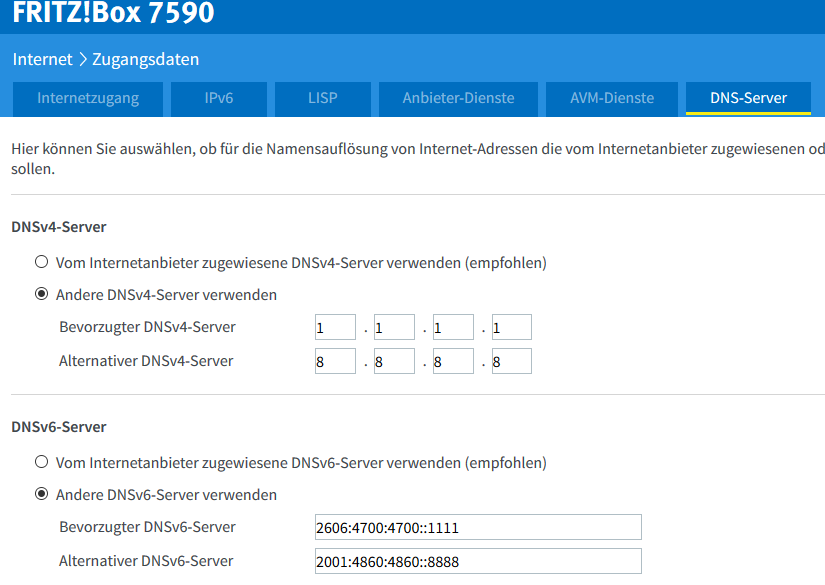Click second octet of Bevorzugter DNSv4-Server
This screenshot has width=825, height=585.
[x=394, y=327]
